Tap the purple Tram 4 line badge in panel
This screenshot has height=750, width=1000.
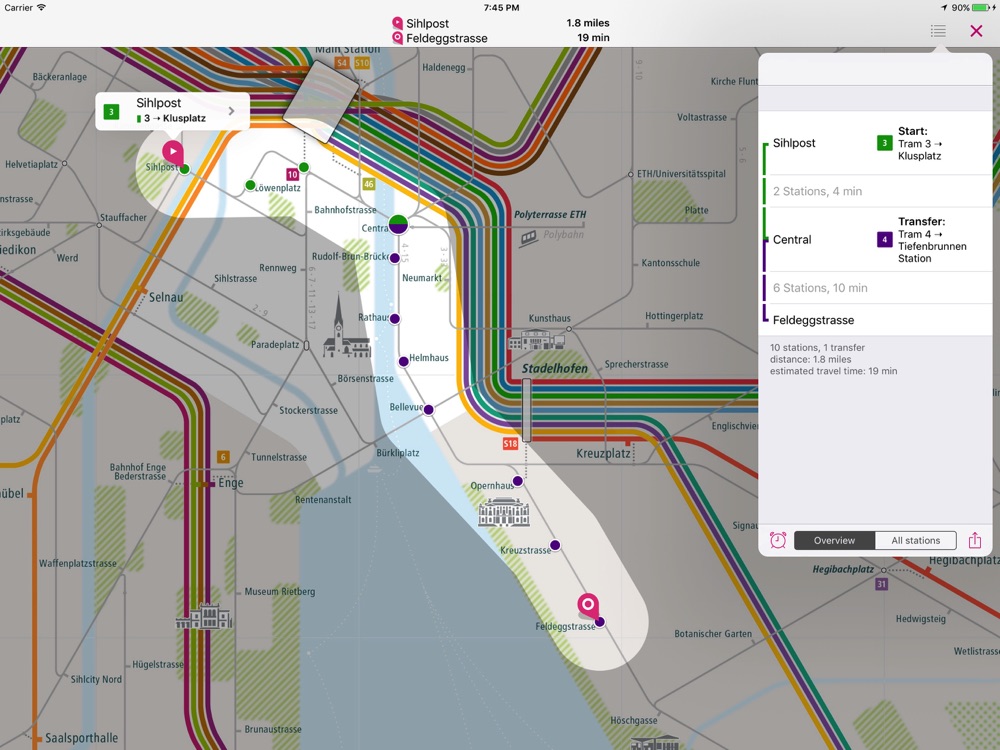885,240
